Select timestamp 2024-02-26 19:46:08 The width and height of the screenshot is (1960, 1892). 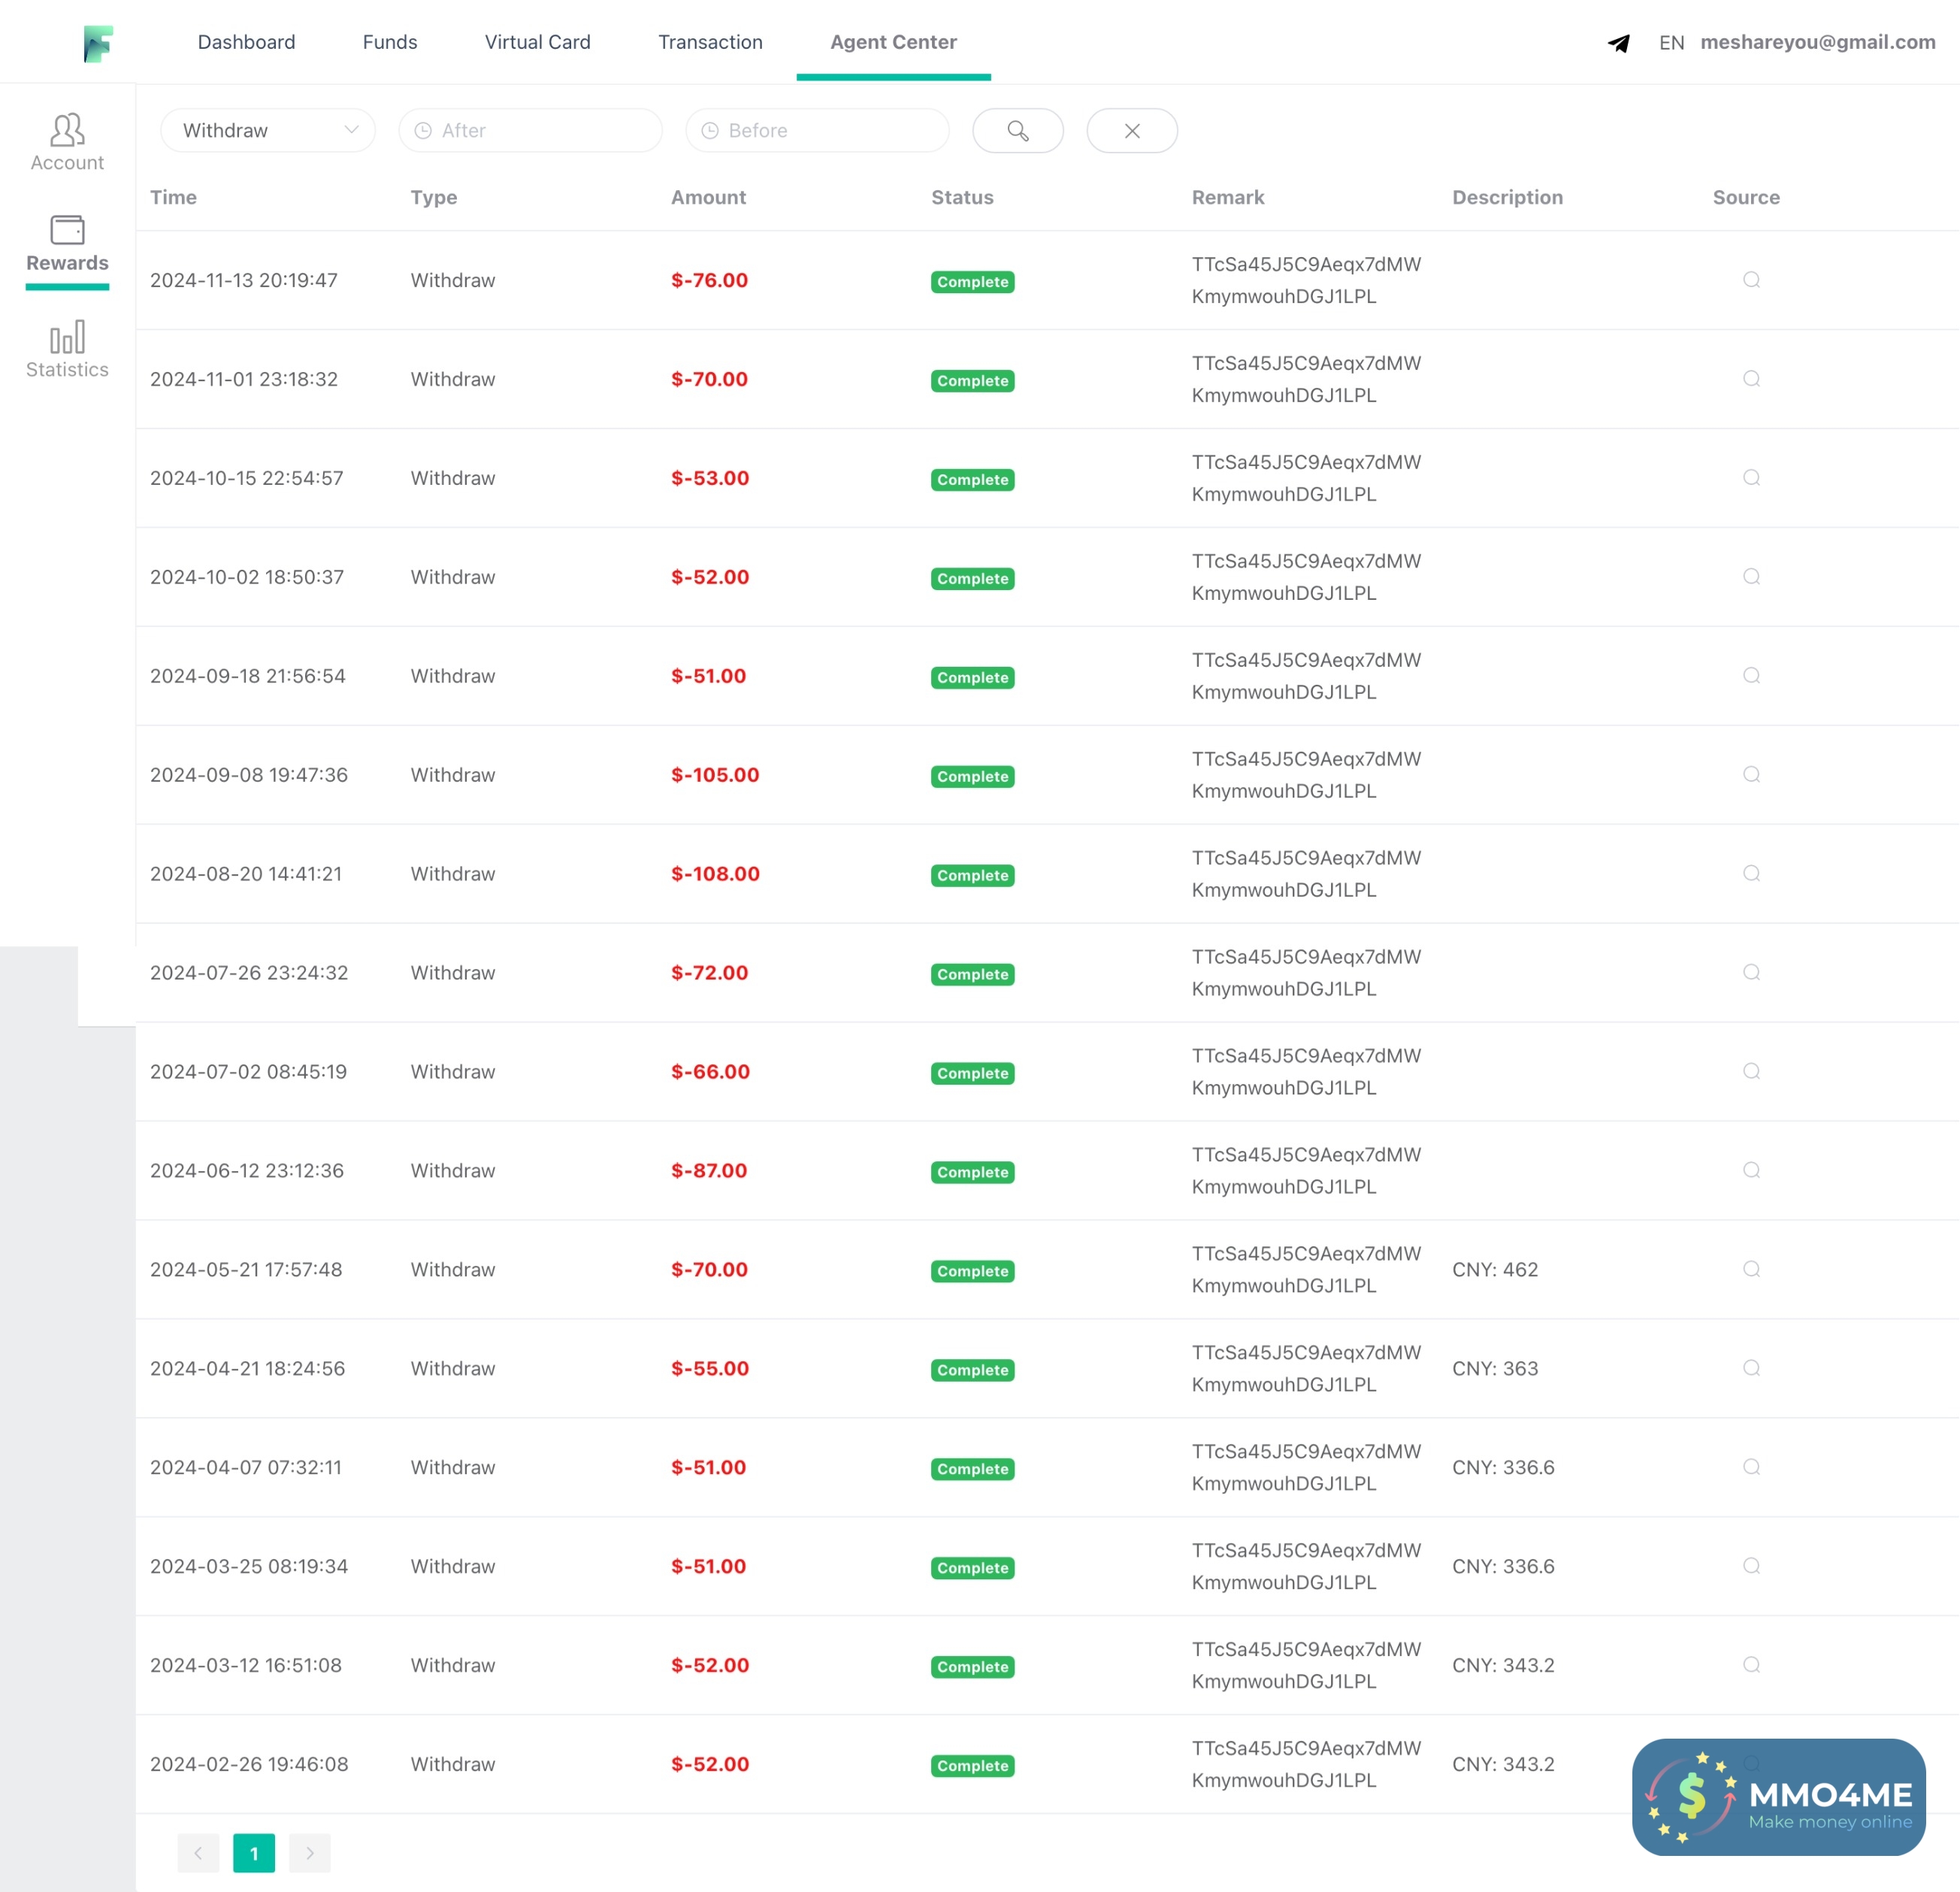click(249, 1766)
